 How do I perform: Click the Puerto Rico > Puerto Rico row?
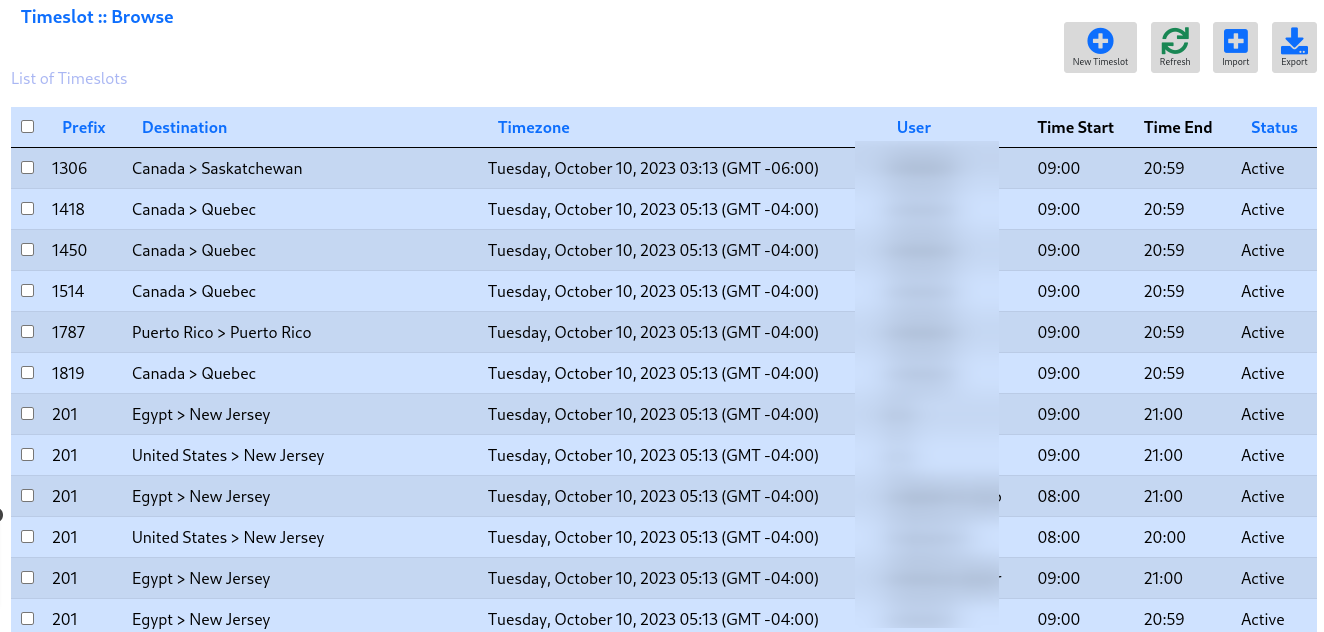click(x=664, y=332)
